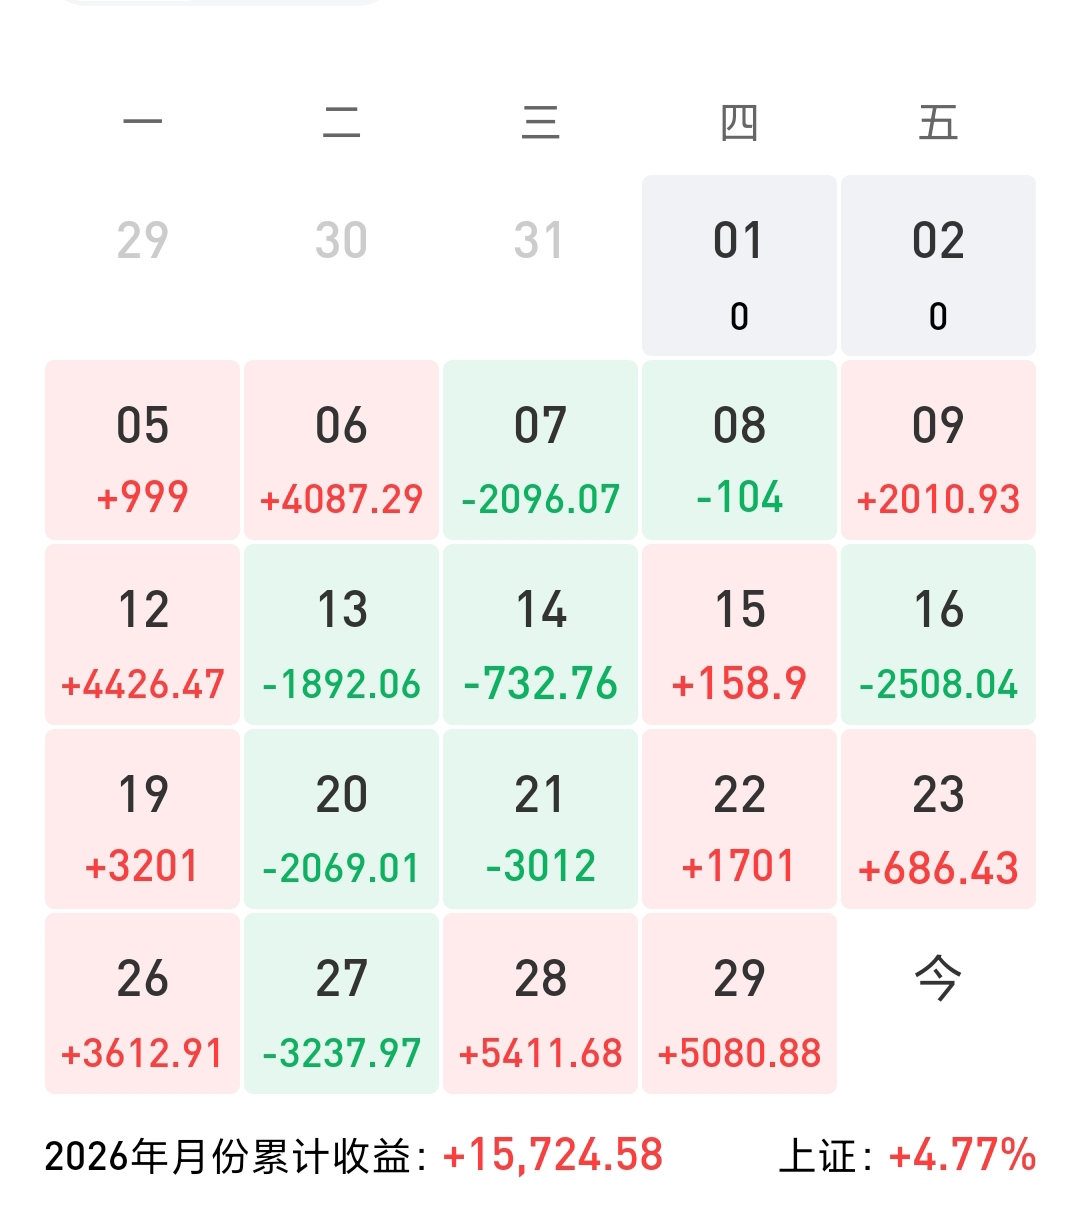Open day 14 showing -732.76

540,634
